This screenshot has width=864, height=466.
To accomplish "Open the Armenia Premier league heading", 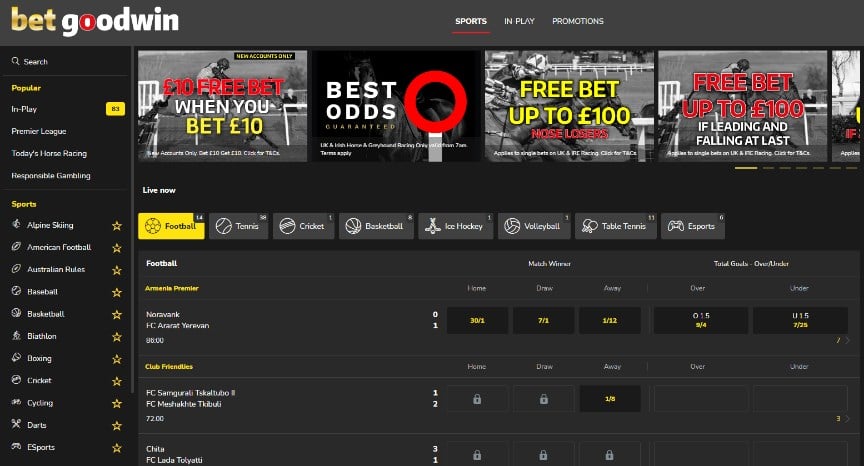I will click(171, 288).
